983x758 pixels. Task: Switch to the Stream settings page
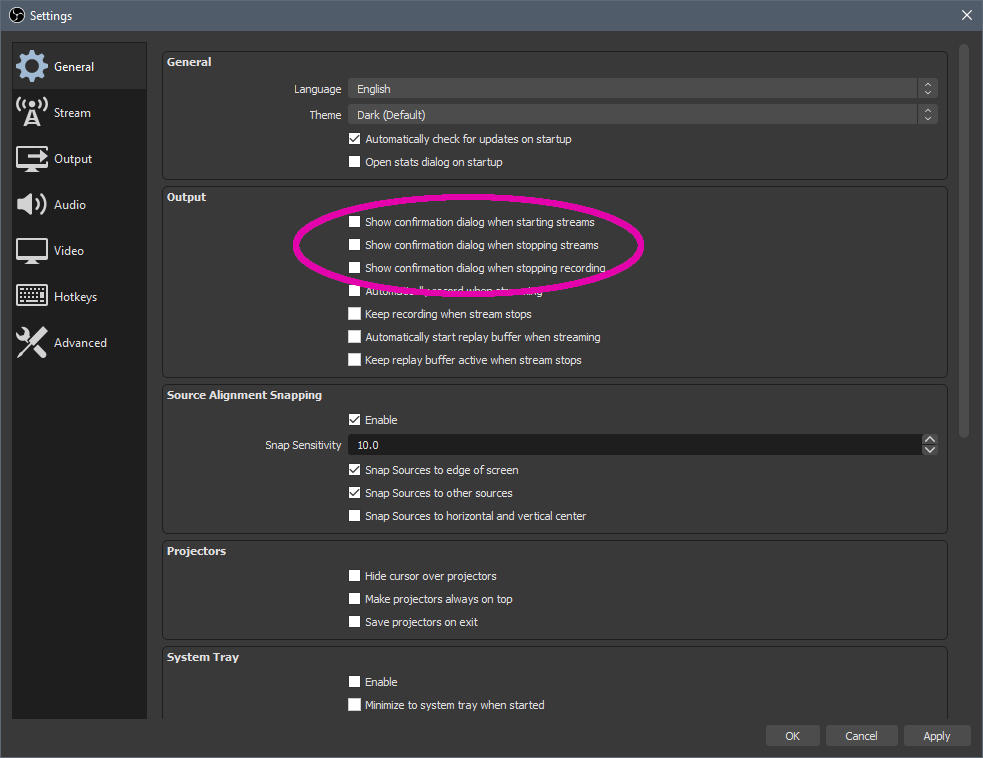[x=72, y=112]
